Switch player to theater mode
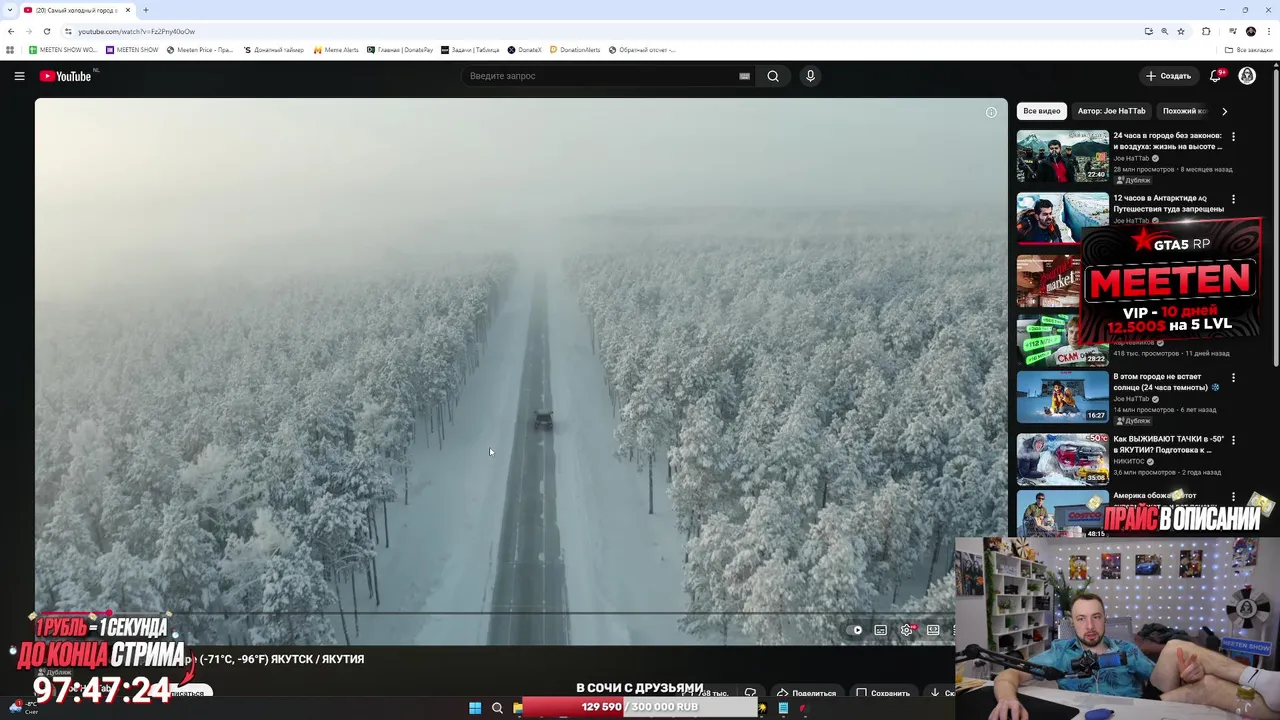The width and height of the screenshot is (1280, 720). [x=933, y=630]
